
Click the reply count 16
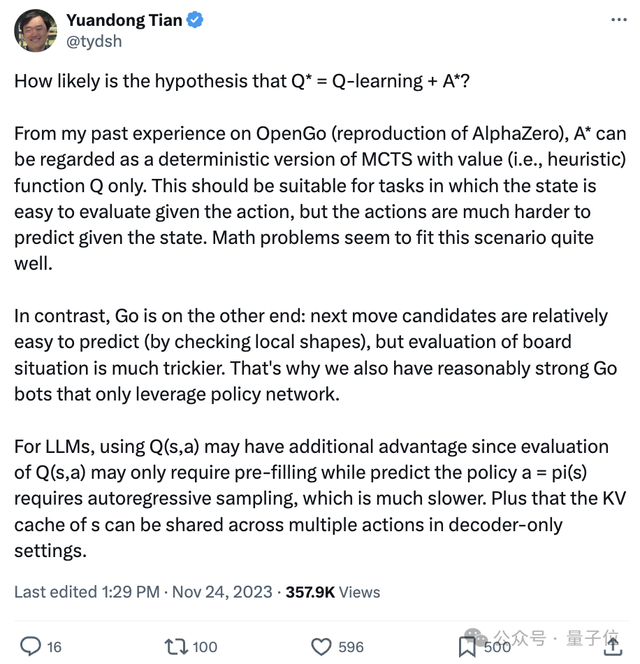click(x=54, y=647)
